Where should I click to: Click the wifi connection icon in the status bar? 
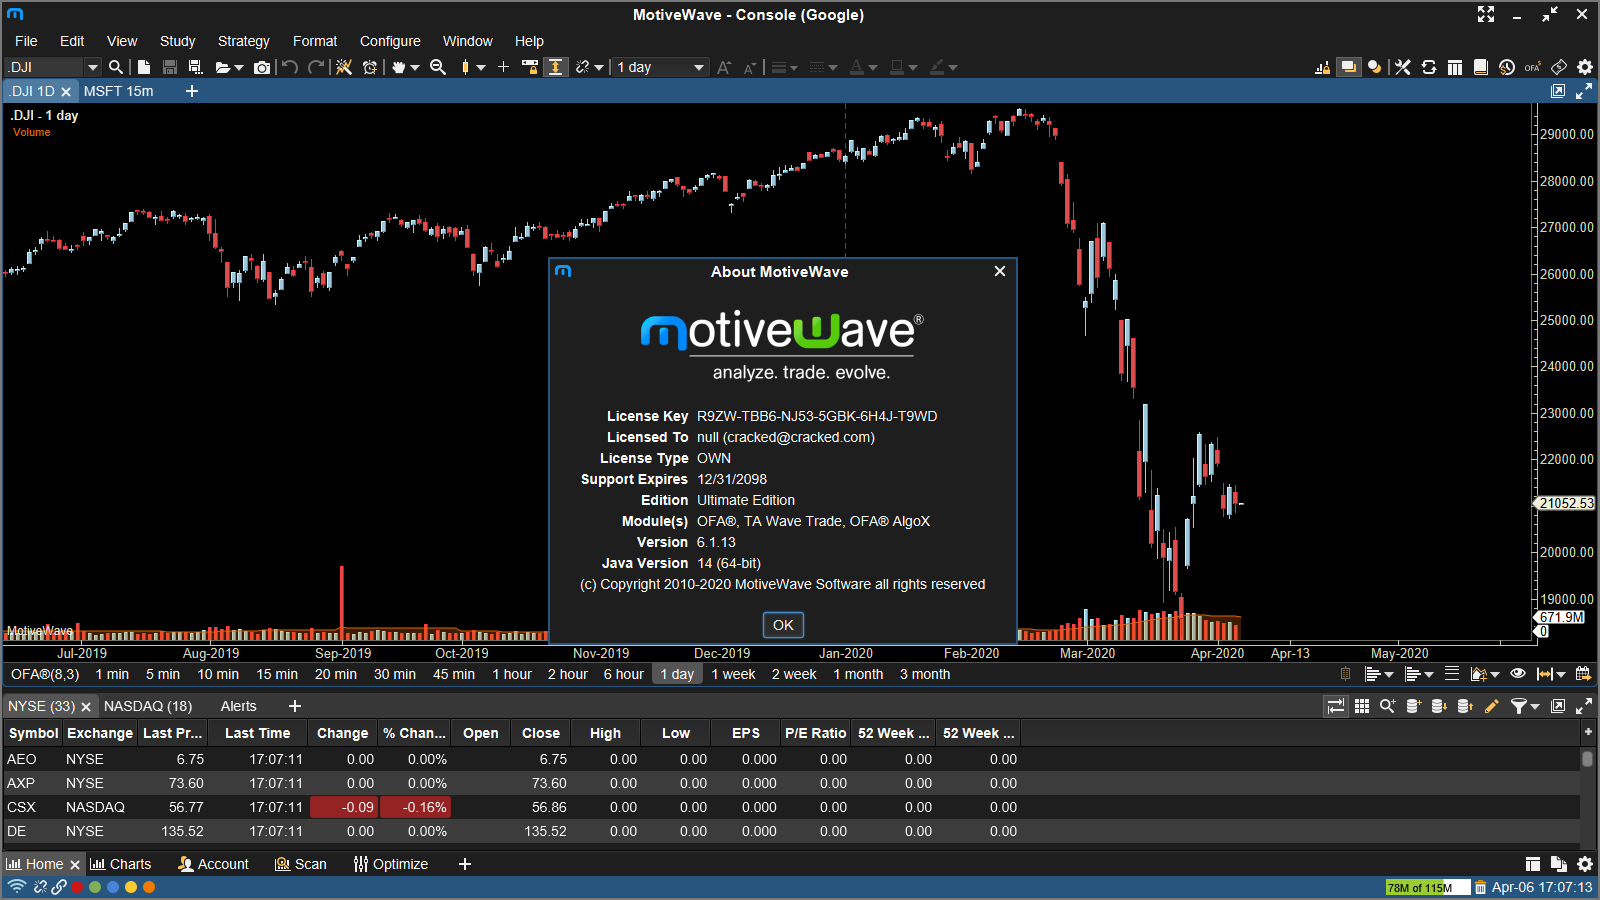point(16,887)
